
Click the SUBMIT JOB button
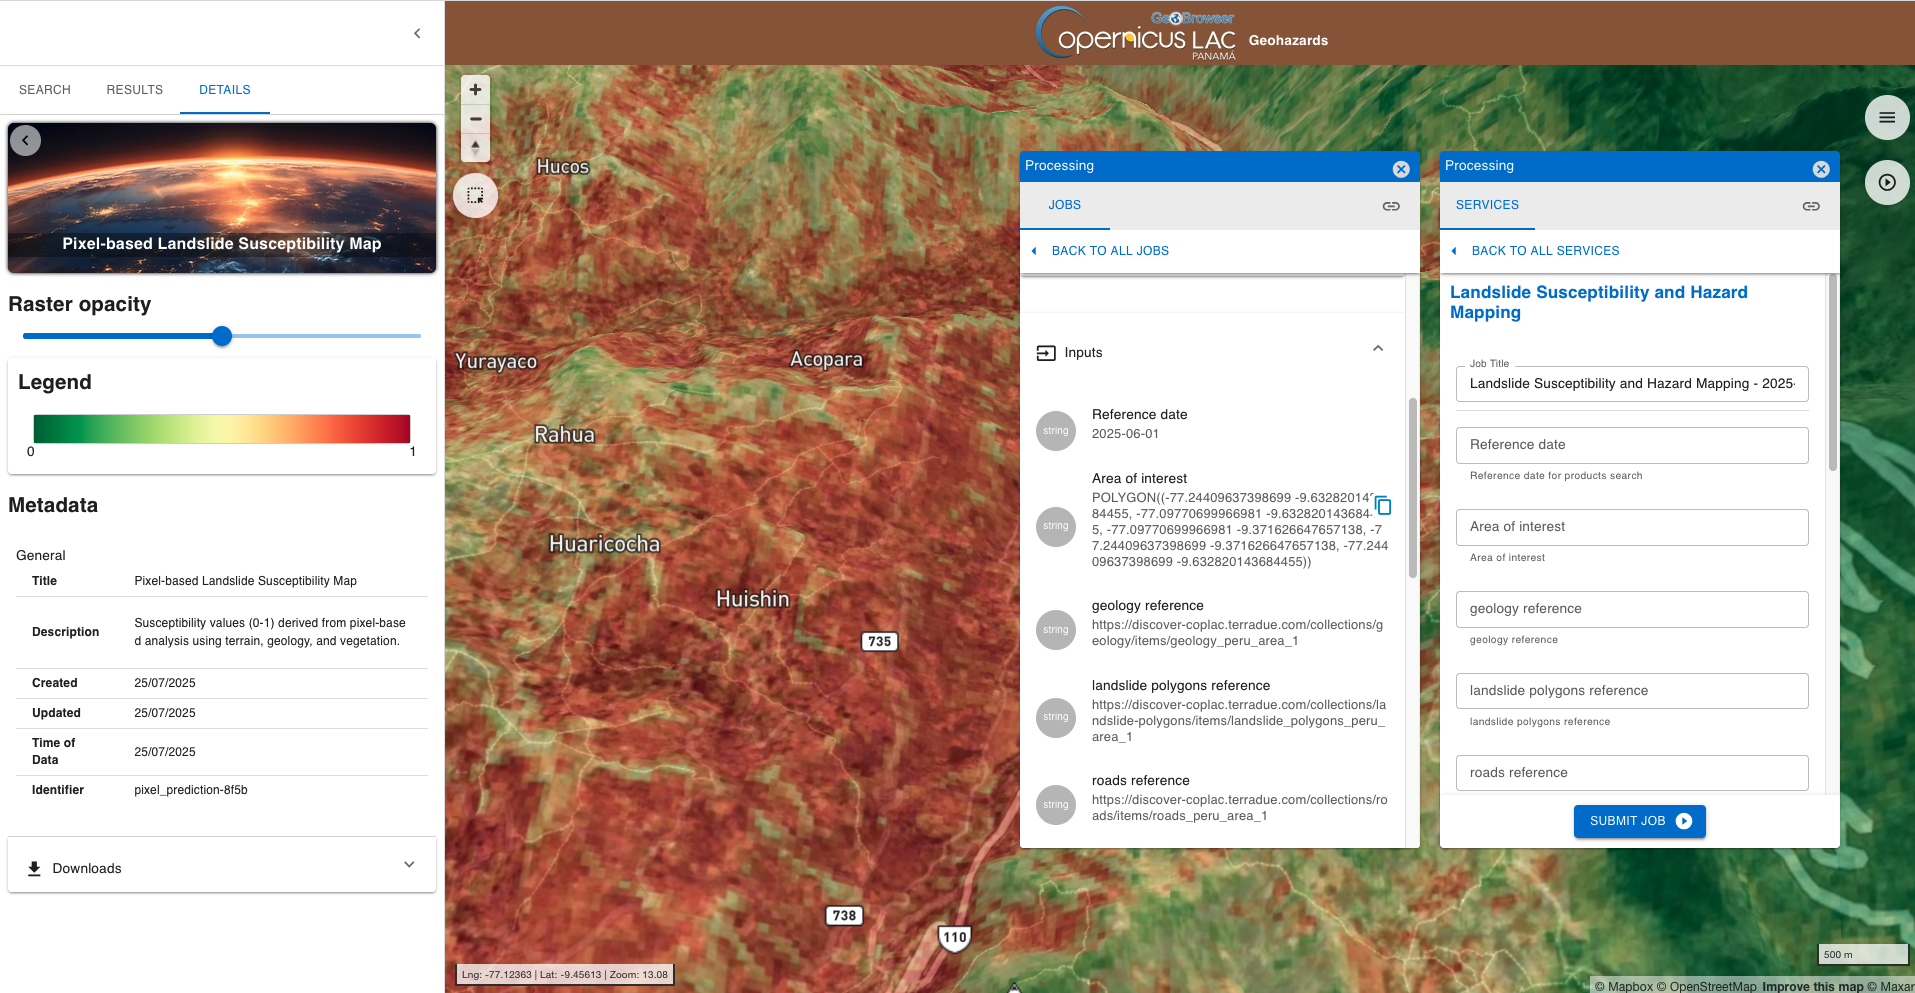coord(1639,821)
